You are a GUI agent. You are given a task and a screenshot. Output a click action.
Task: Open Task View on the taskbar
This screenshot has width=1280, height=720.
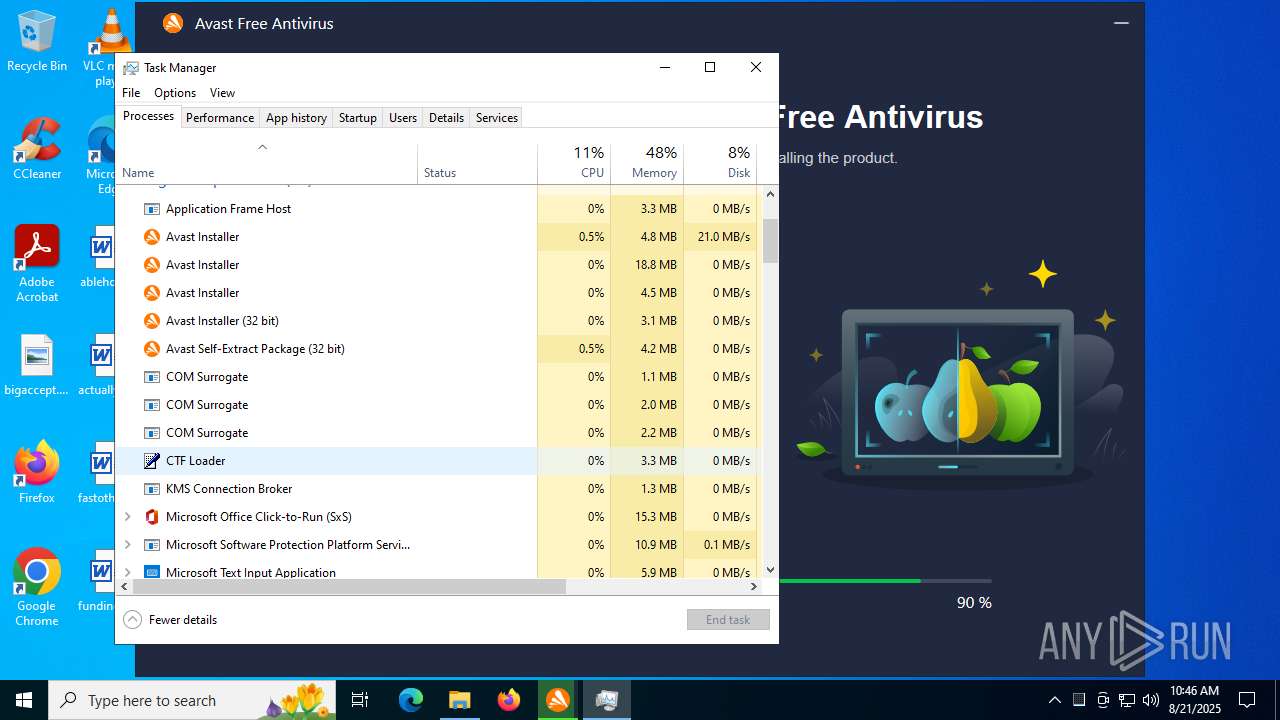(x=360, y=700)
